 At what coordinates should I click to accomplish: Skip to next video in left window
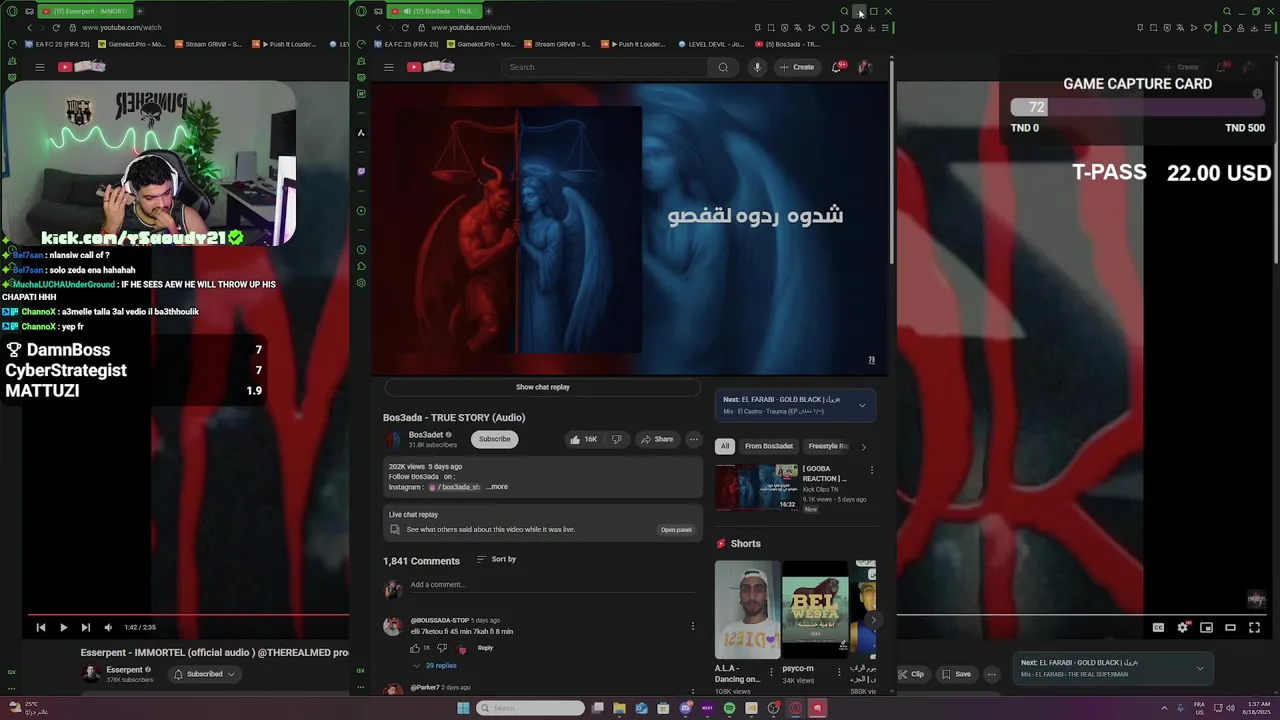point(85,628)
